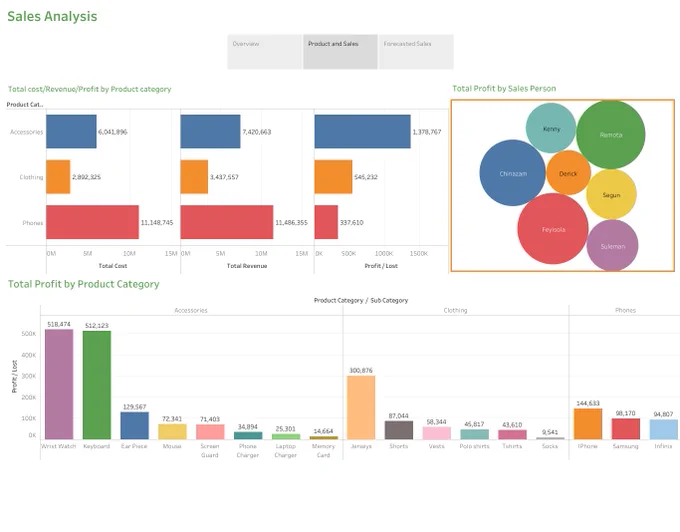Click the Shorts profit bar

399,430
